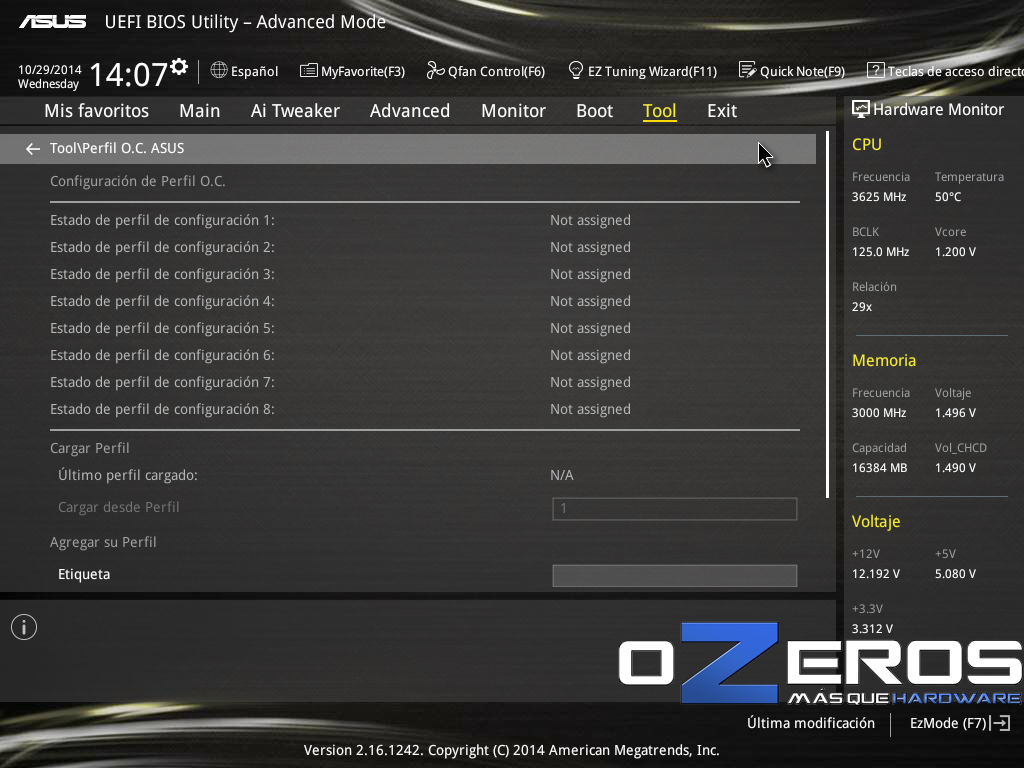Click the vertical scrollbar of the profile list

[827, 314]
